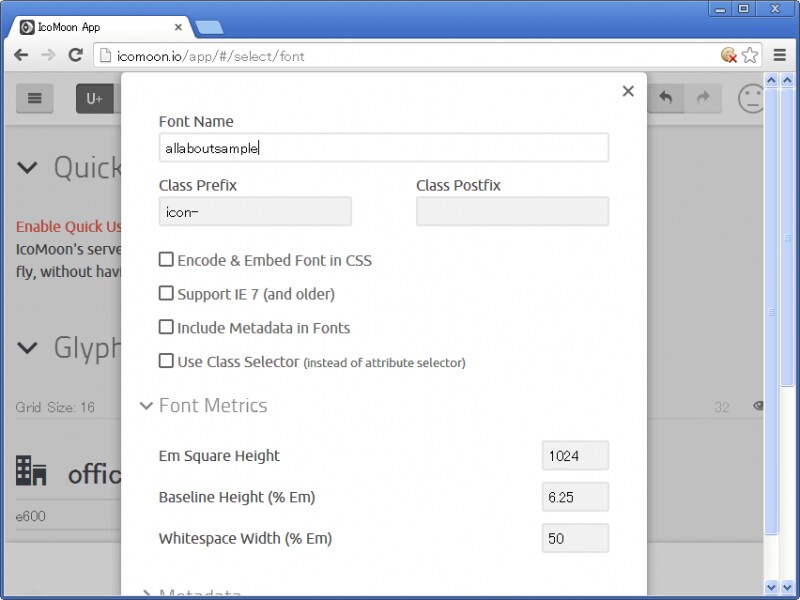
Task: Collapse the Glyphs section chevron
Action: click(x=27, y=348)
